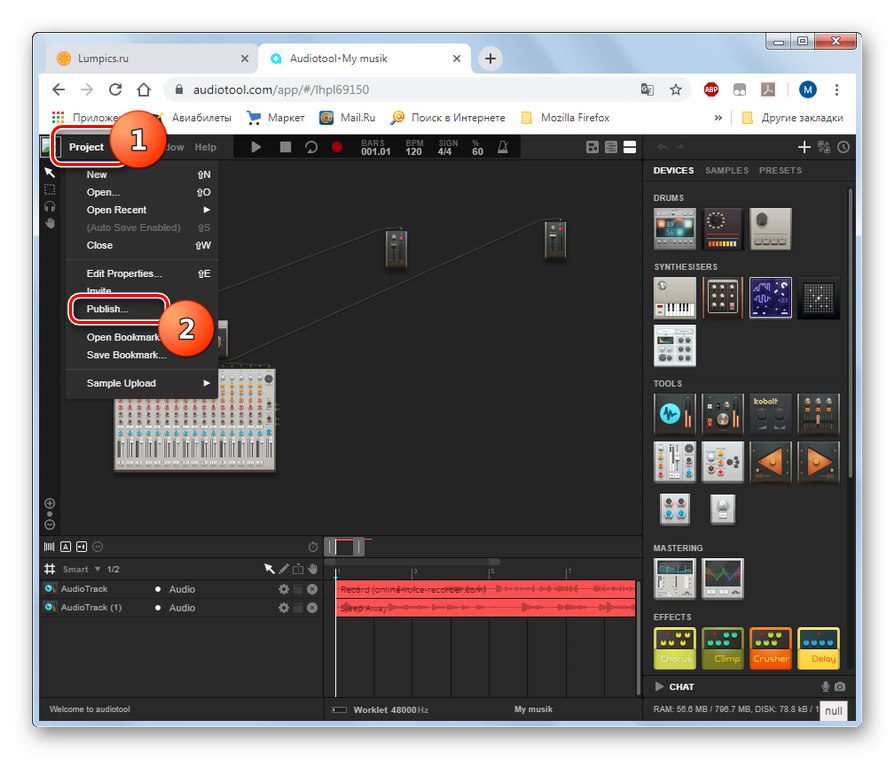The image size is (895, 760).
Task: Switch to the Lumpics.ru browser tab
Action: [x=151, y=58]
